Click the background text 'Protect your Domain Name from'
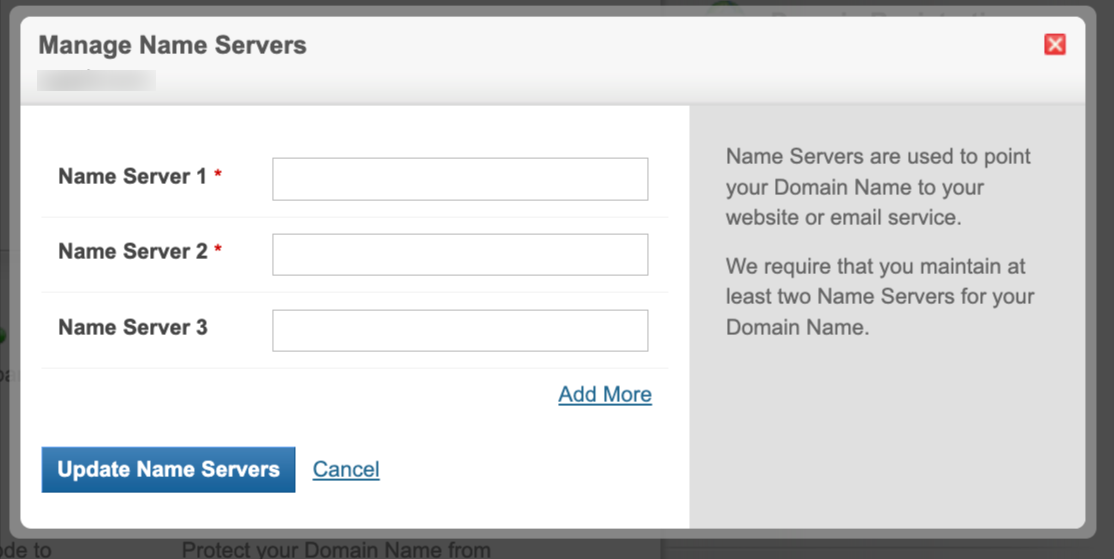The height and width of the screenshot is (559, 1114). pos(336,549)
